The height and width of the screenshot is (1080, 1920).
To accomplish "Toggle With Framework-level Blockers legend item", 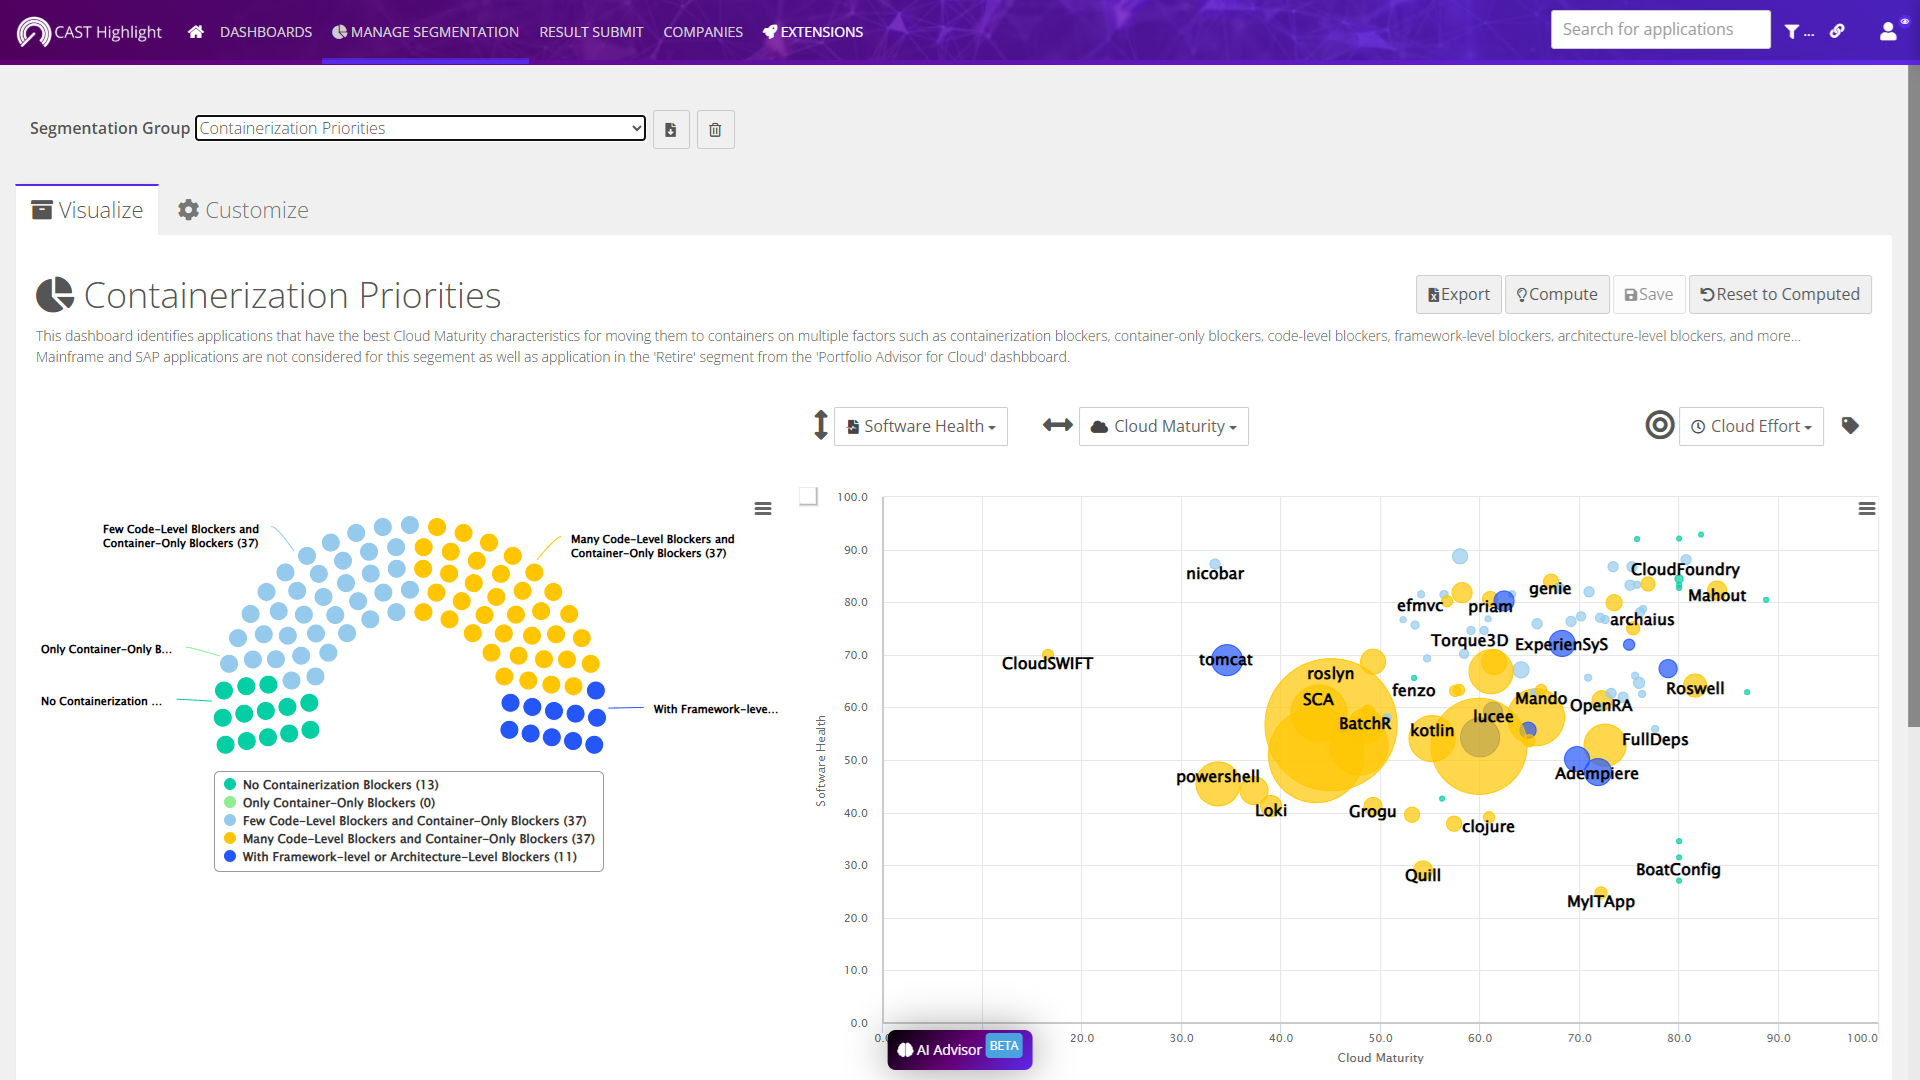I will 409,857.
